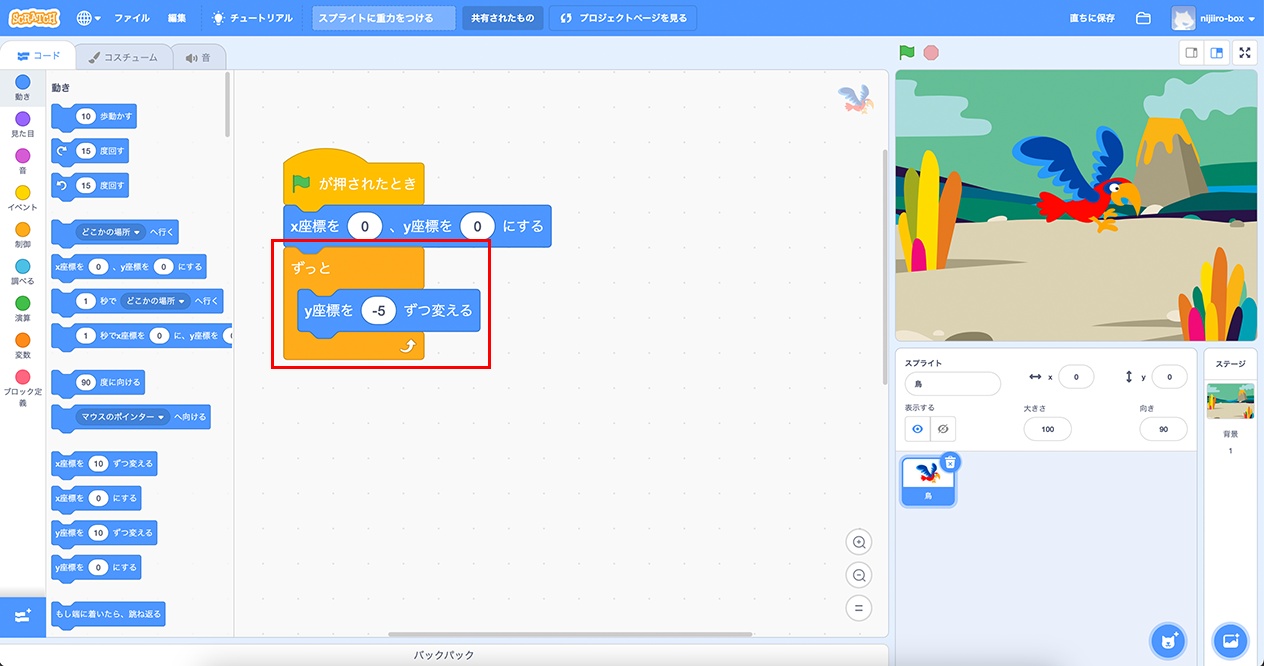The width and height of the screenshot is (1264, 666).
Task: Click the choose backdrop button
Action: pyautogui.click(x=1230, y=639)
